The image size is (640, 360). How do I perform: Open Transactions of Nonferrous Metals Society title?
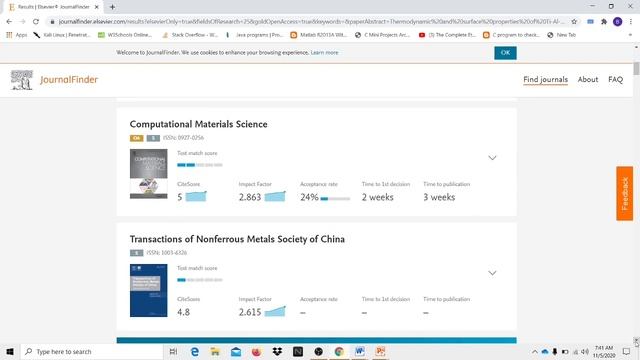tap(237, 239)
